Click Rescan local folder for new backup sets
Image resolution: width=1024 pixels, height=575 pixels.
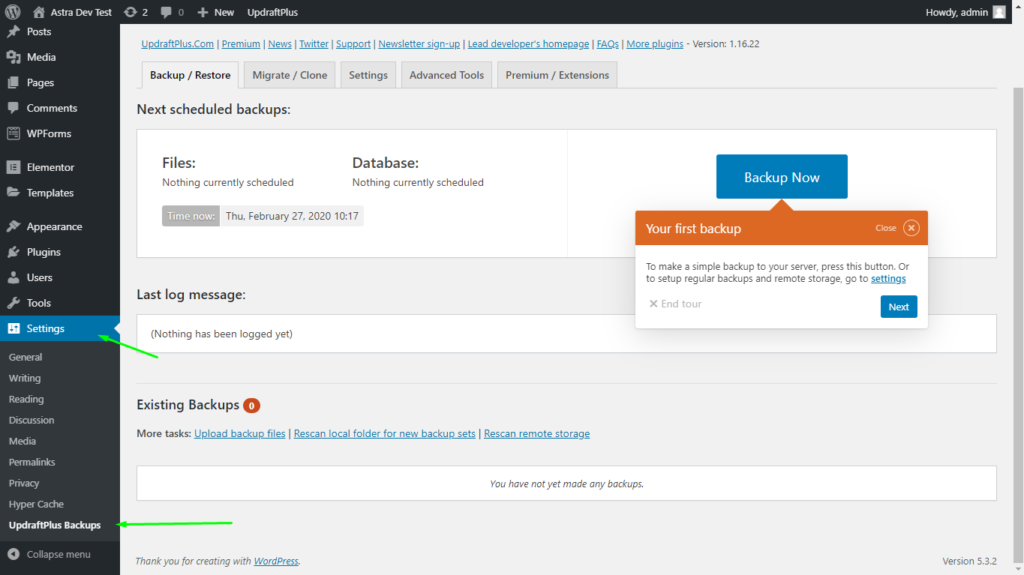[385, 433]
